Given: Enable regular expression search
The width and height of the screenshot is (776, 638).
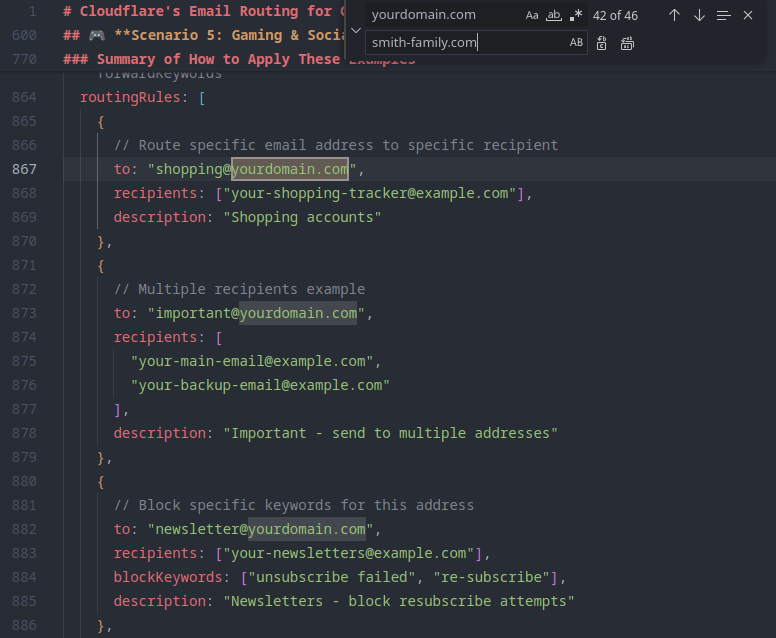Looking at the screenshot, I should (x=576, y=16).
